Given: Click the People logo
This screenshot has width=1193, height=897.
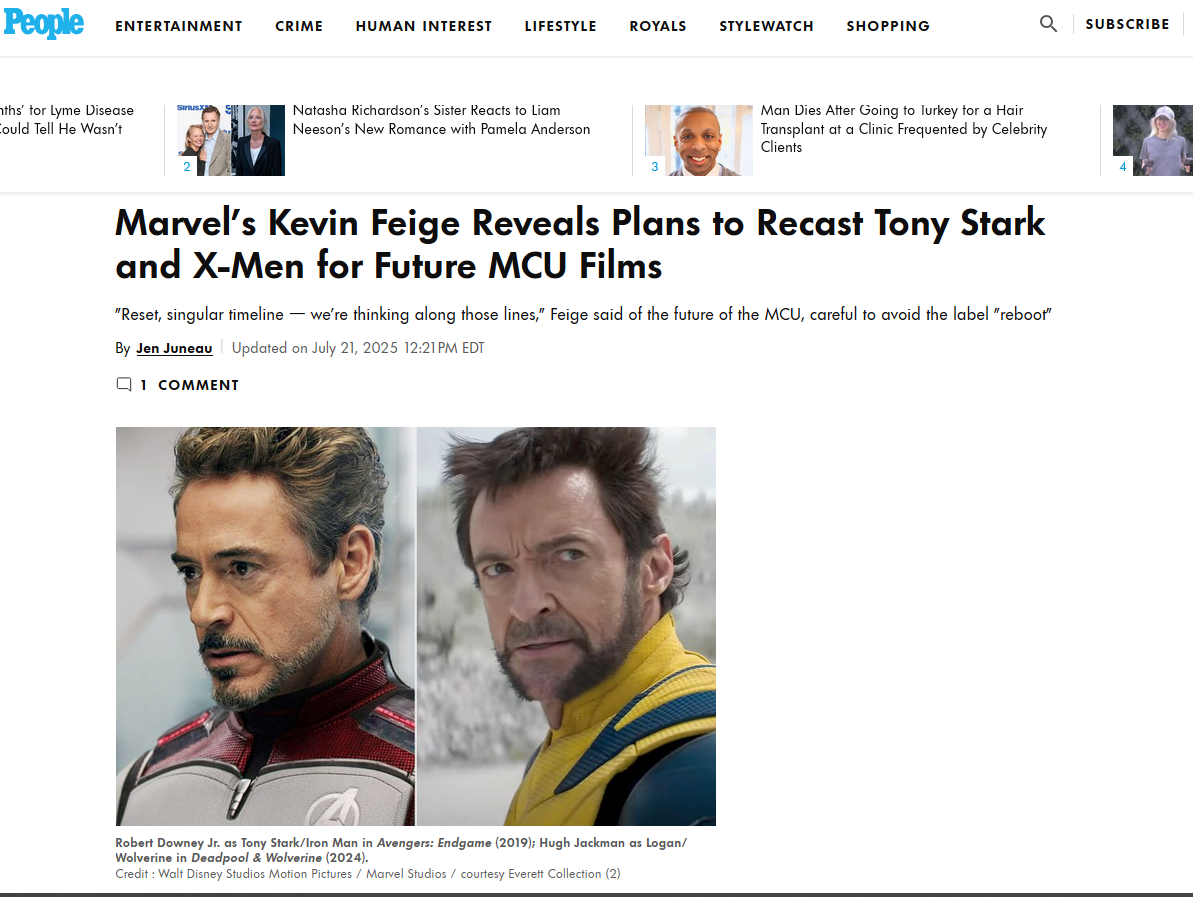Looking at the screenshot, I should [43, 24].
